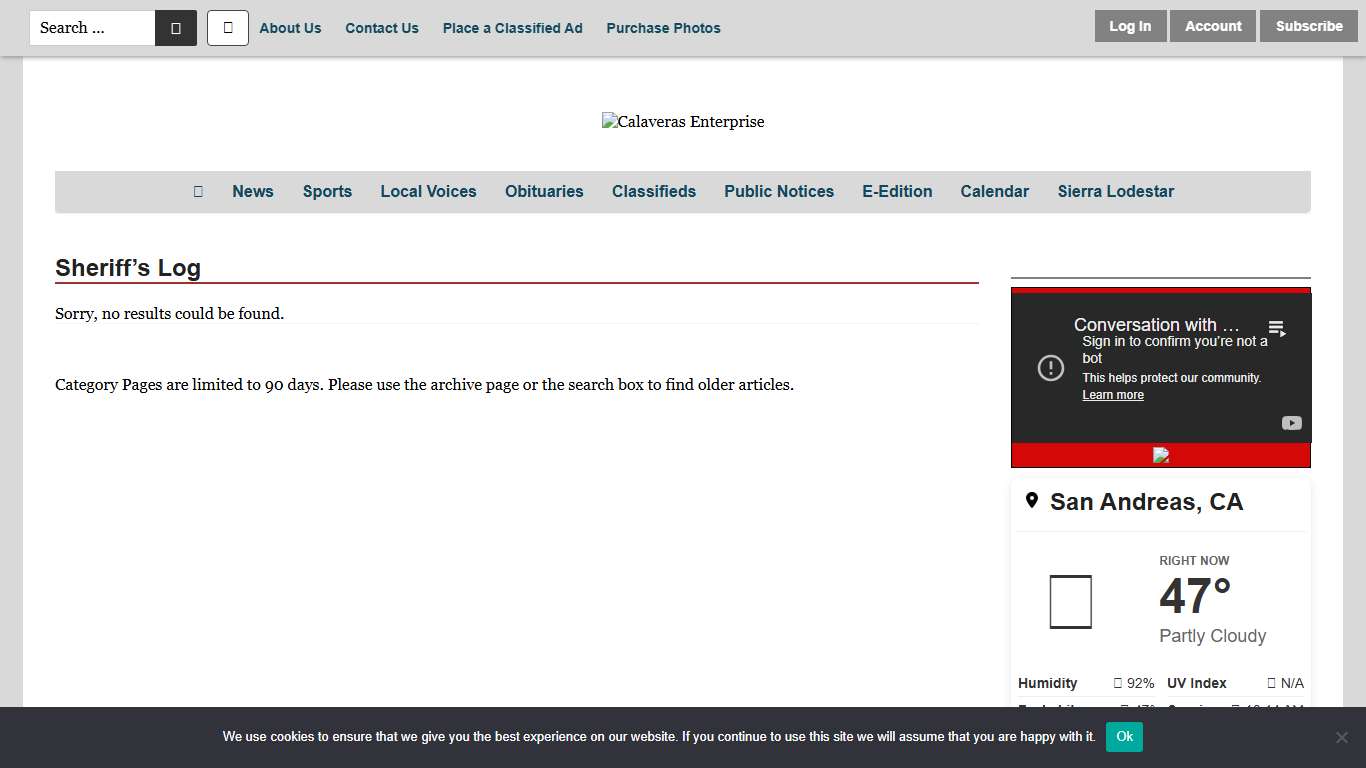Click the San Andreas location pin icon
1366x768 pixels.
click(x=1032, y=501)
